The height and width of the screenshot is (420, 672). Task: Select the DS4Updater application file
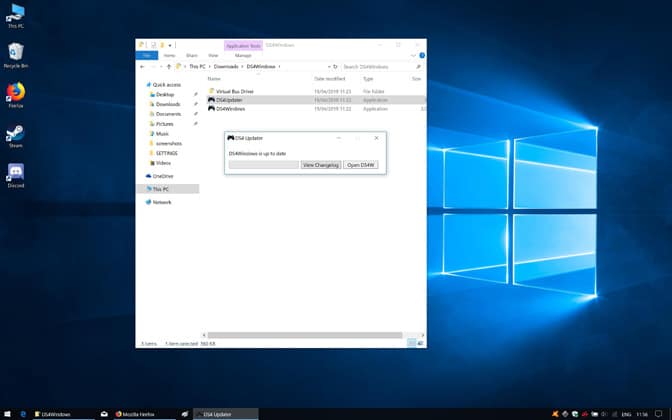click(316, 100)
